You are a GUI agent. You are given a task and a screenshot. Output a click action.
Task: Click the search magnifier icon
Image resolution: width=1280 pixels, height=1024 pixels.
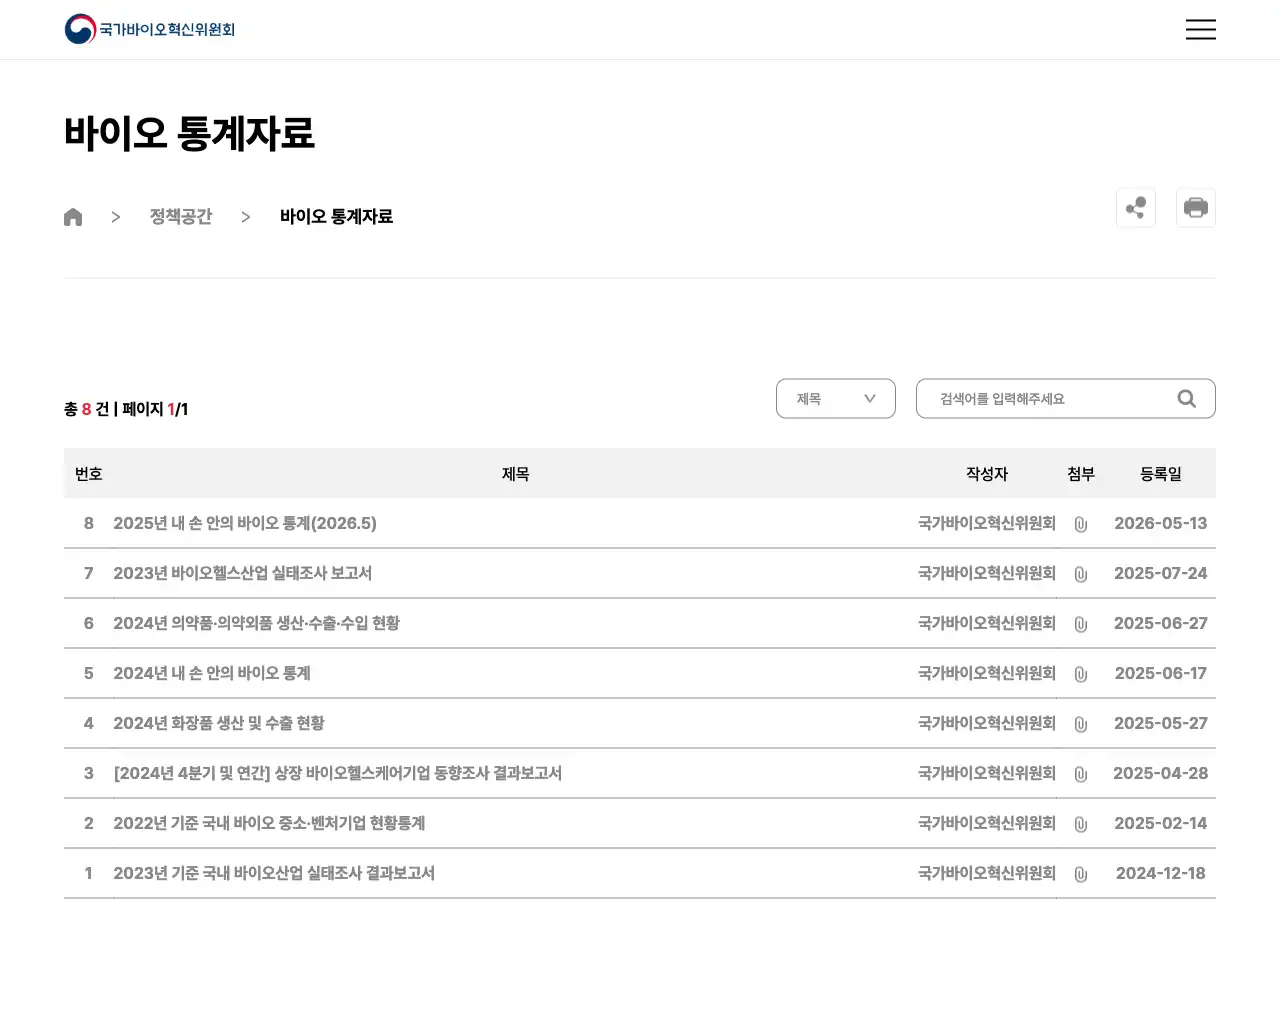tap(1187, 399)
